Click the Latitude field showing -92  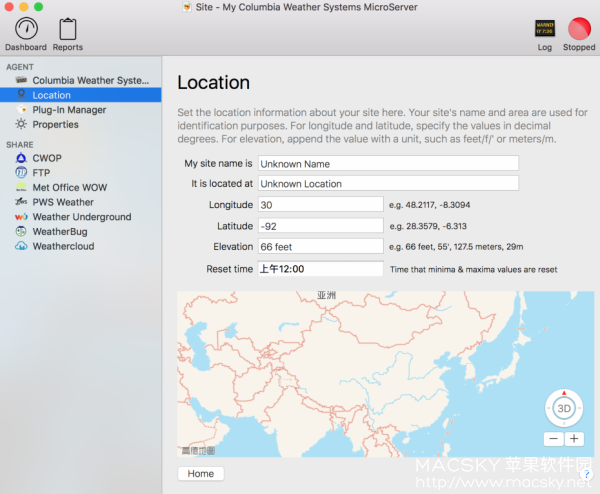click(x=321, y=226)
